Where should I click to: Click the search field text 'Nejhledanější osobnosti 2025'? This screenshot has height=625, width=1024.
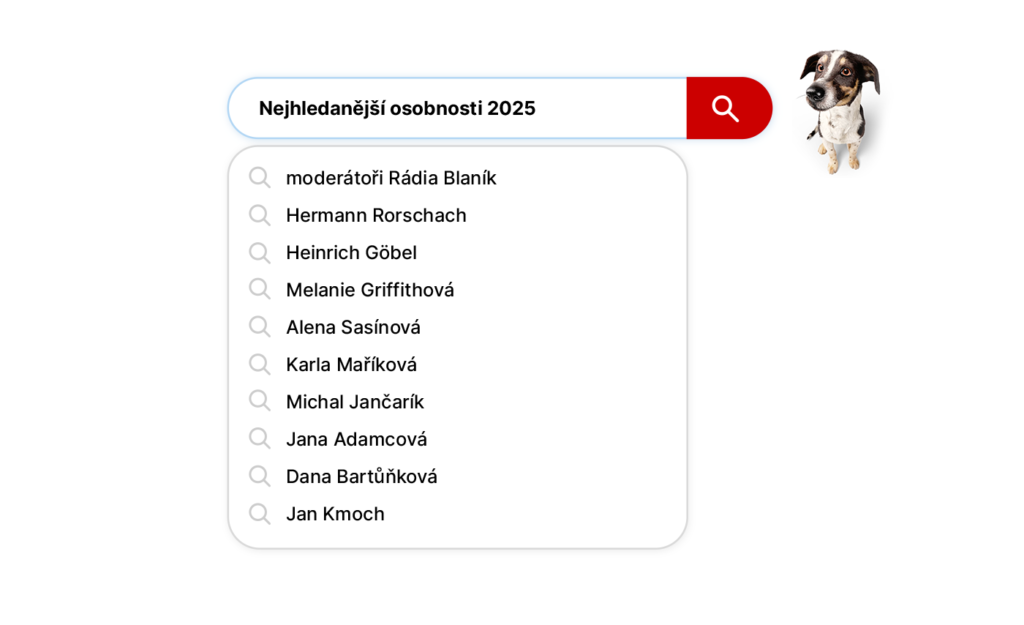coord(397,108)
